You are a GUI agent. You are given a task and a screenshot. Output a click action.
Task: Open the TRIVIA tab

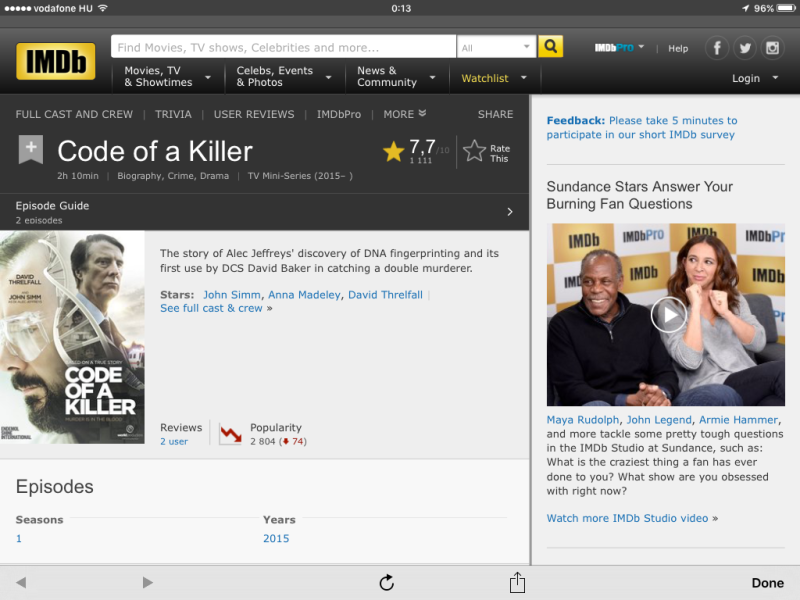(173, 114)
